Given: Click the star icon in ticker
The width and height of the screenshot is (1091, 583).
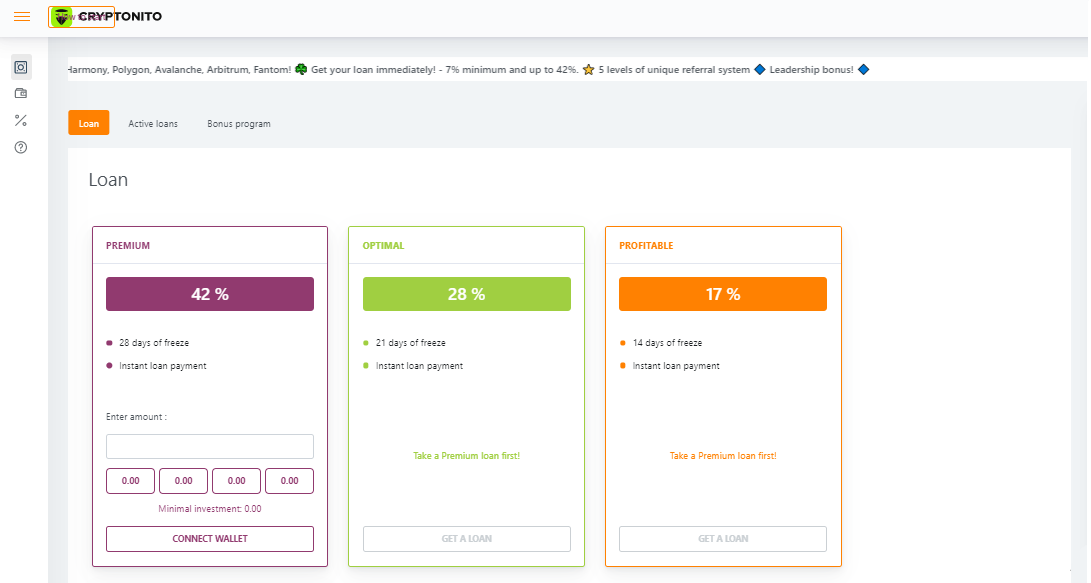Looking at the screenshot, I should click(589, 70).
